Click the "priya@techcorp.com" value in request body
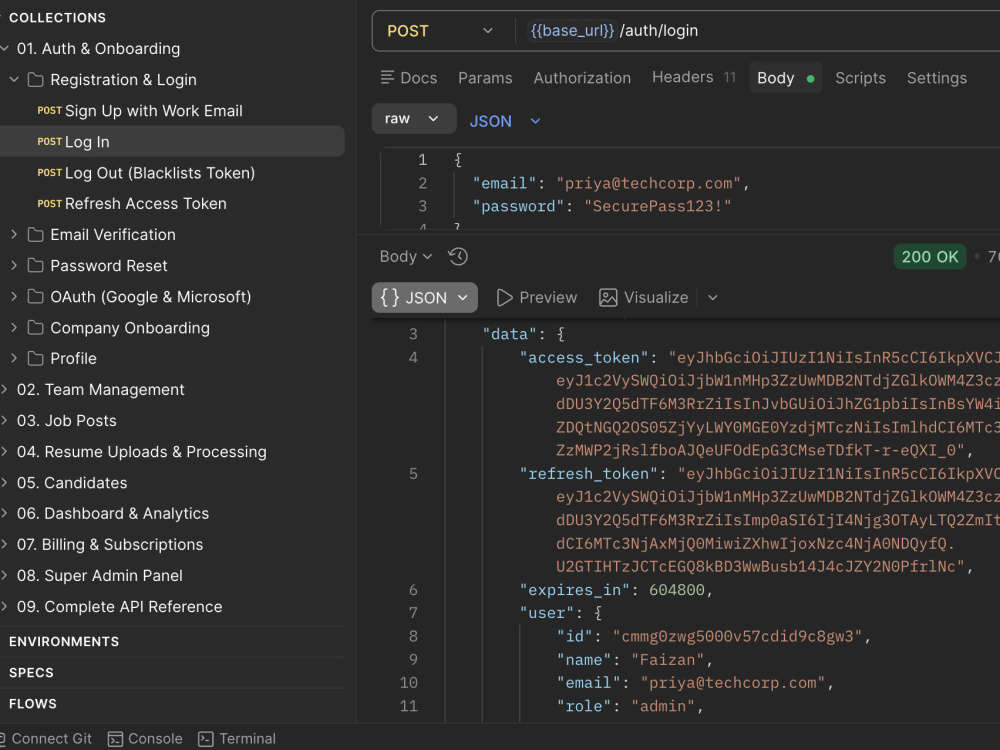 tap(649, 184)
